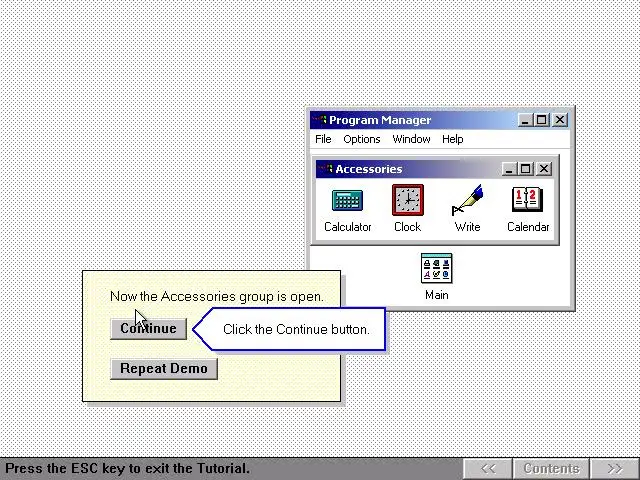Open the Help menu
The height and width of the screenshot is (480, 640).
pos(452,139)
